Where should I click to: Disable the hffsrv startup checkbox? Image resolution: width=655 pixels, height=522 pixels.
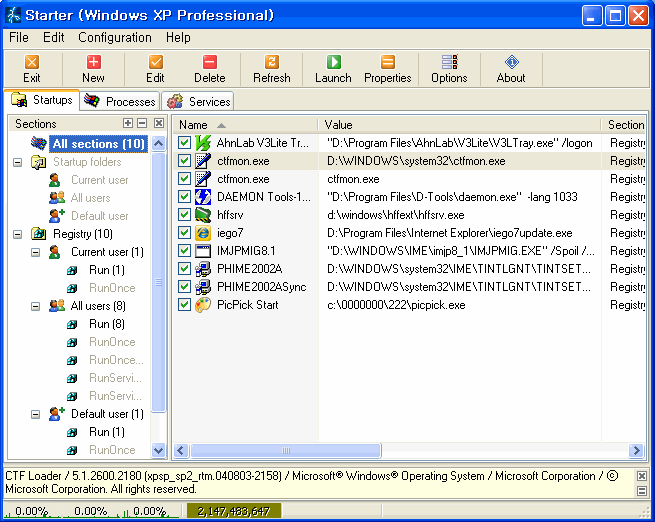[x=184, y=215]
